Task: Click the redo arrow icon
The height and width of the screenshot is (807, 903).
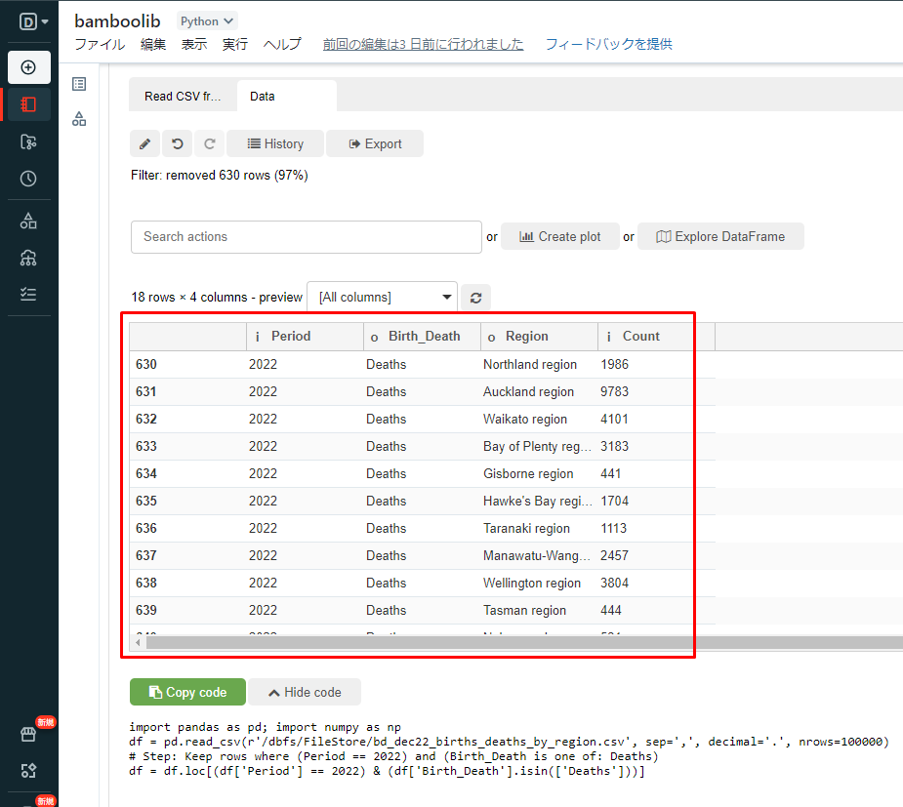Action: [x=209, y=144]
